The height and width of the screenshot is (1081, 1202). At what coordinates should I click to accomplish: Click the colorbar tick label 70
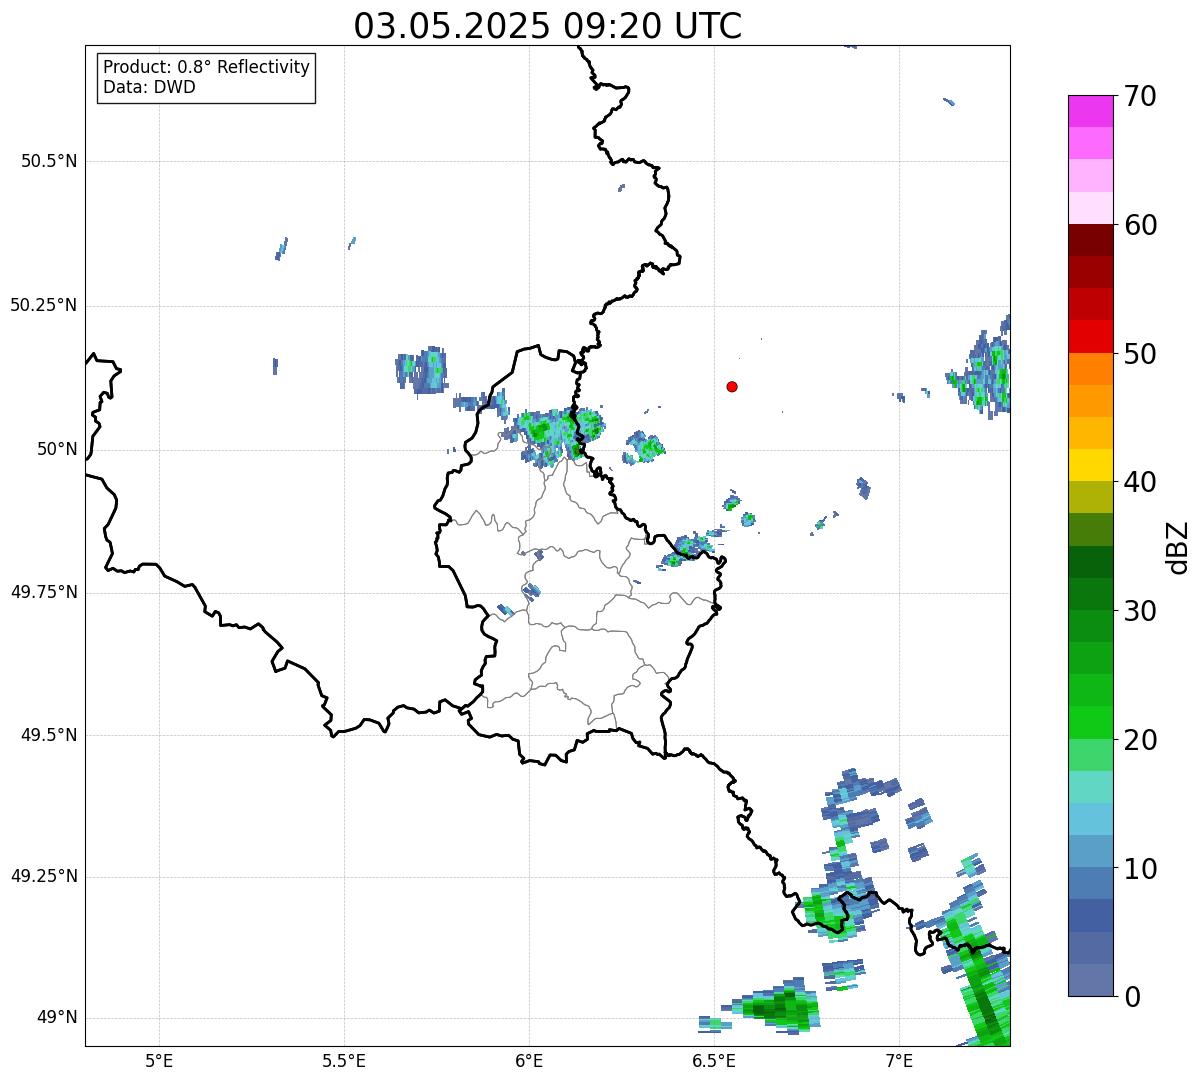pyautogui.click(x=1140, y=96)
